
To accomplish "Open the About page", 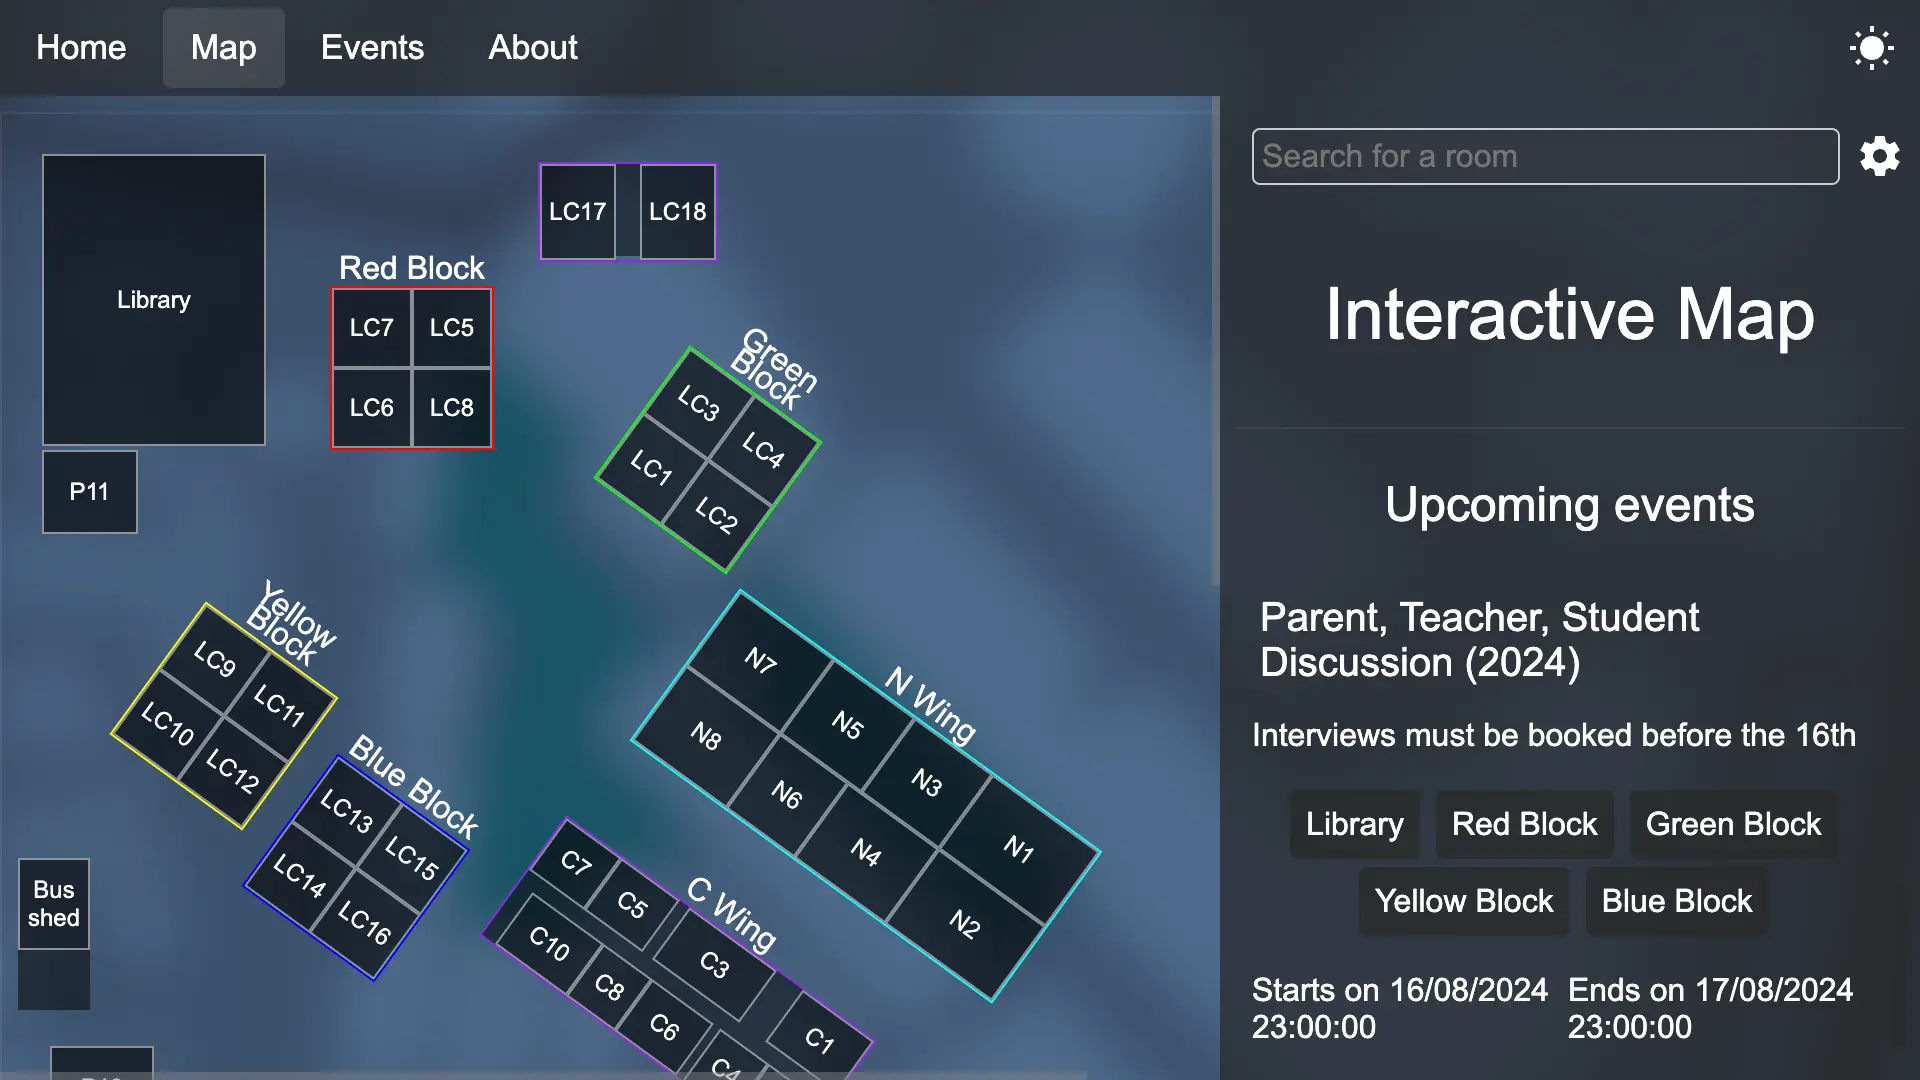I will point(532,48).
